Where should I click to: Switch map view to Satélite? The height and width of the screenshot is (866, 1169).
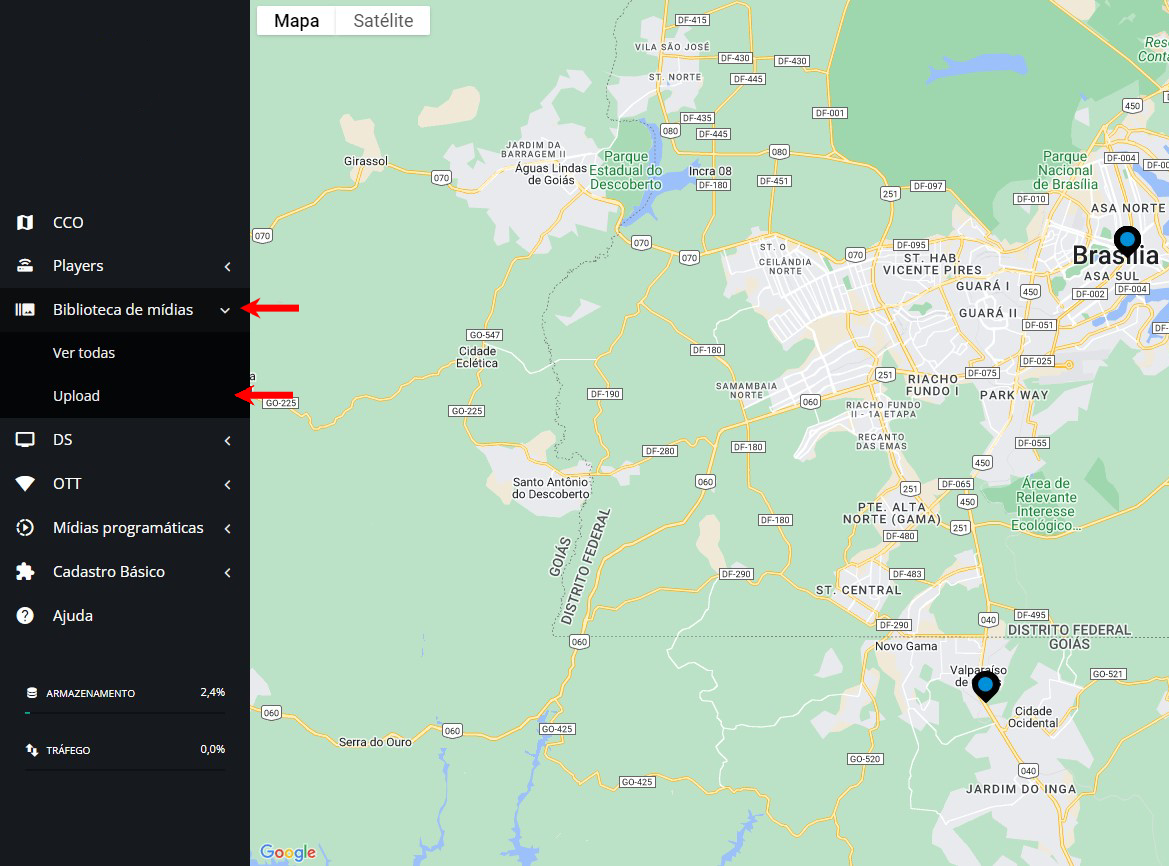(383, 21)
